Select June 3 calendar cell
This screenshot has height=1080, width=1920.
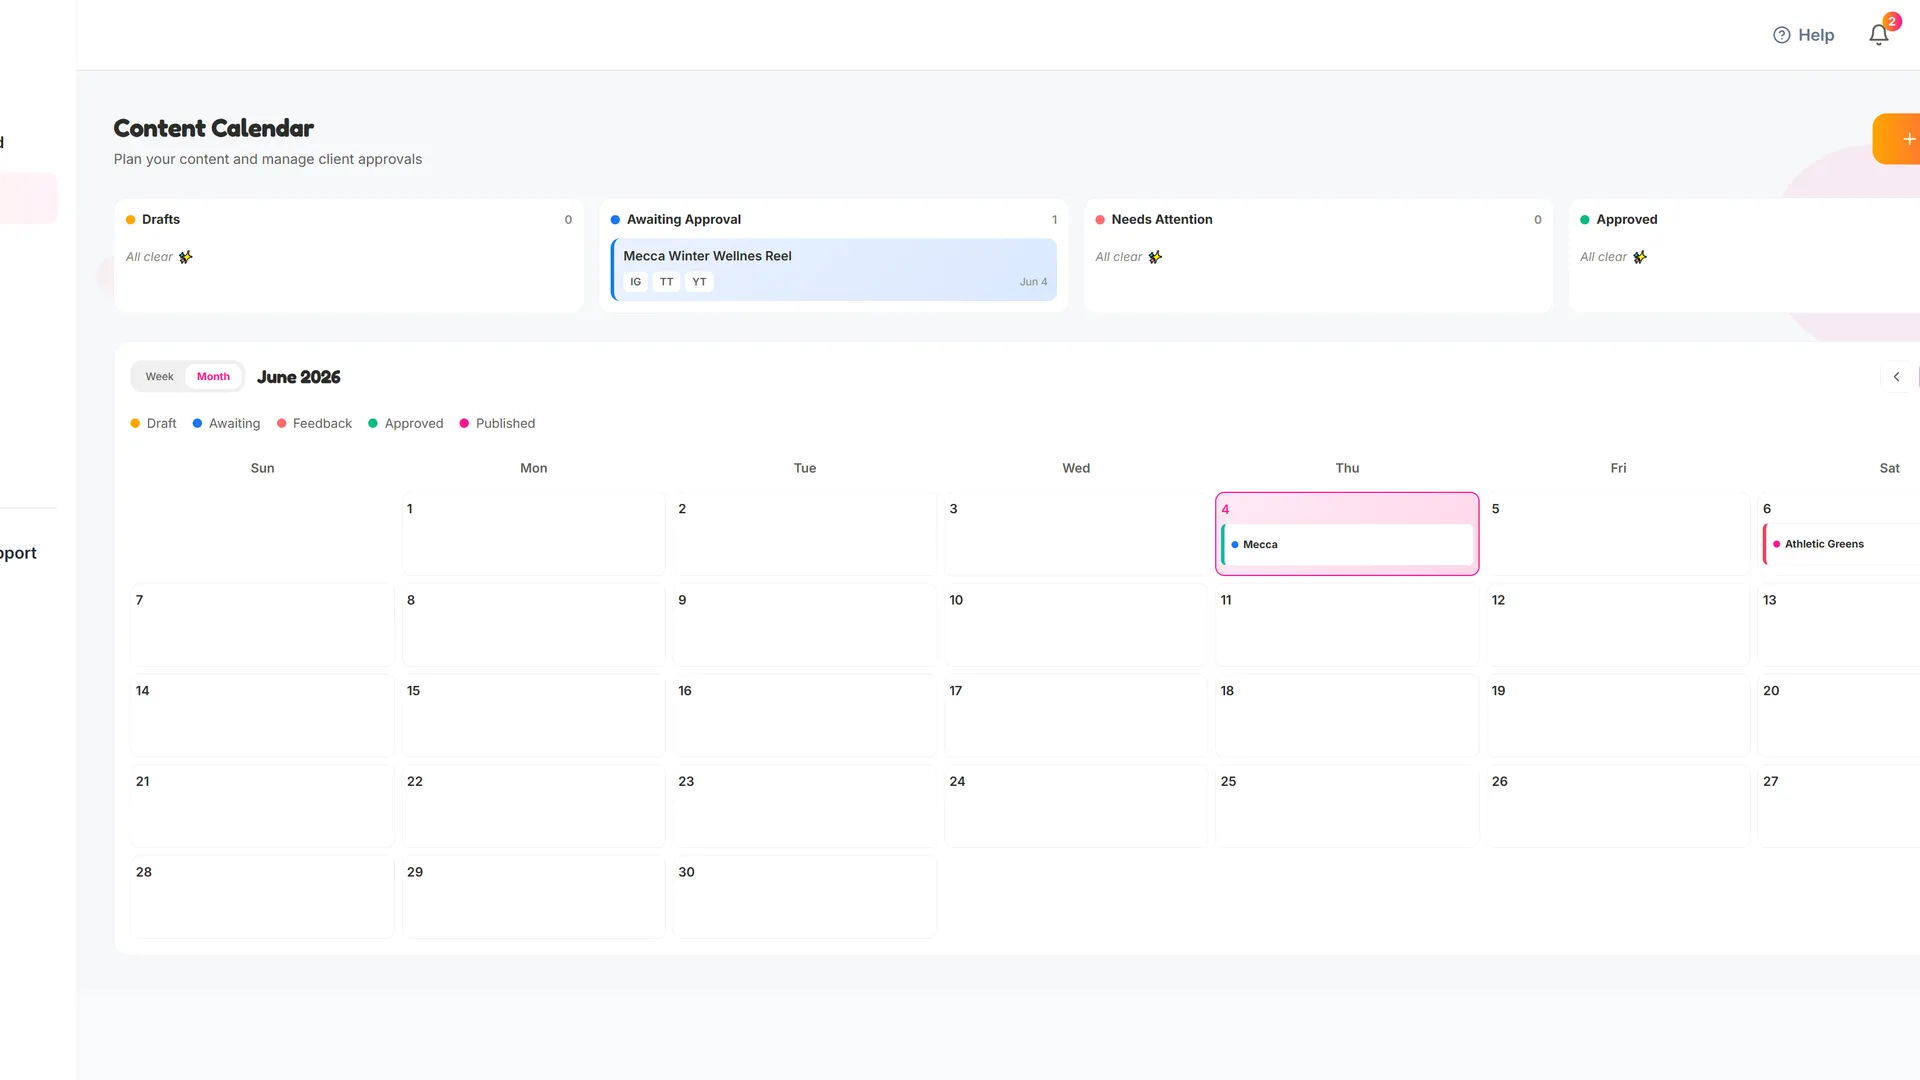tap(1076, 534)
